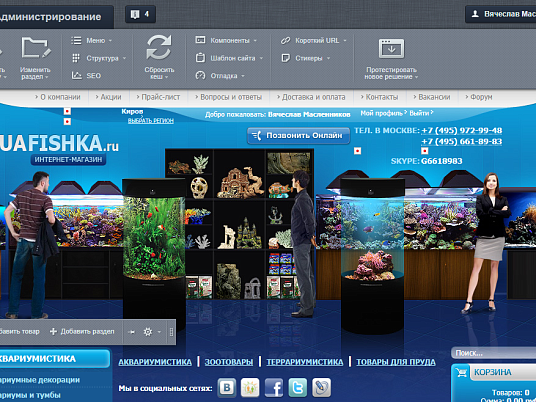Open the Odnoklassniki social icon

(250, 388)
